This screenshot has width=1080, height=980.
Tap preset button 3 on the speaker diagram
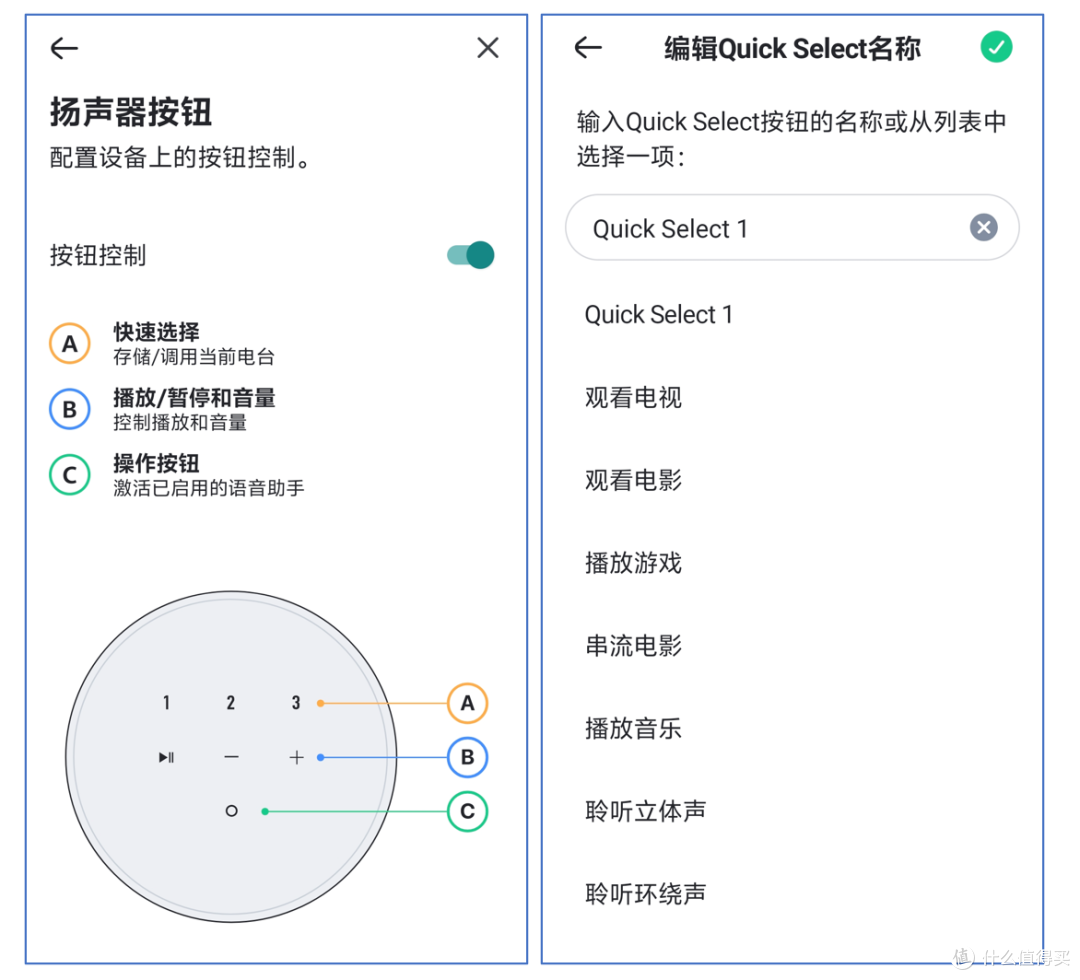(x=295, y=702)
